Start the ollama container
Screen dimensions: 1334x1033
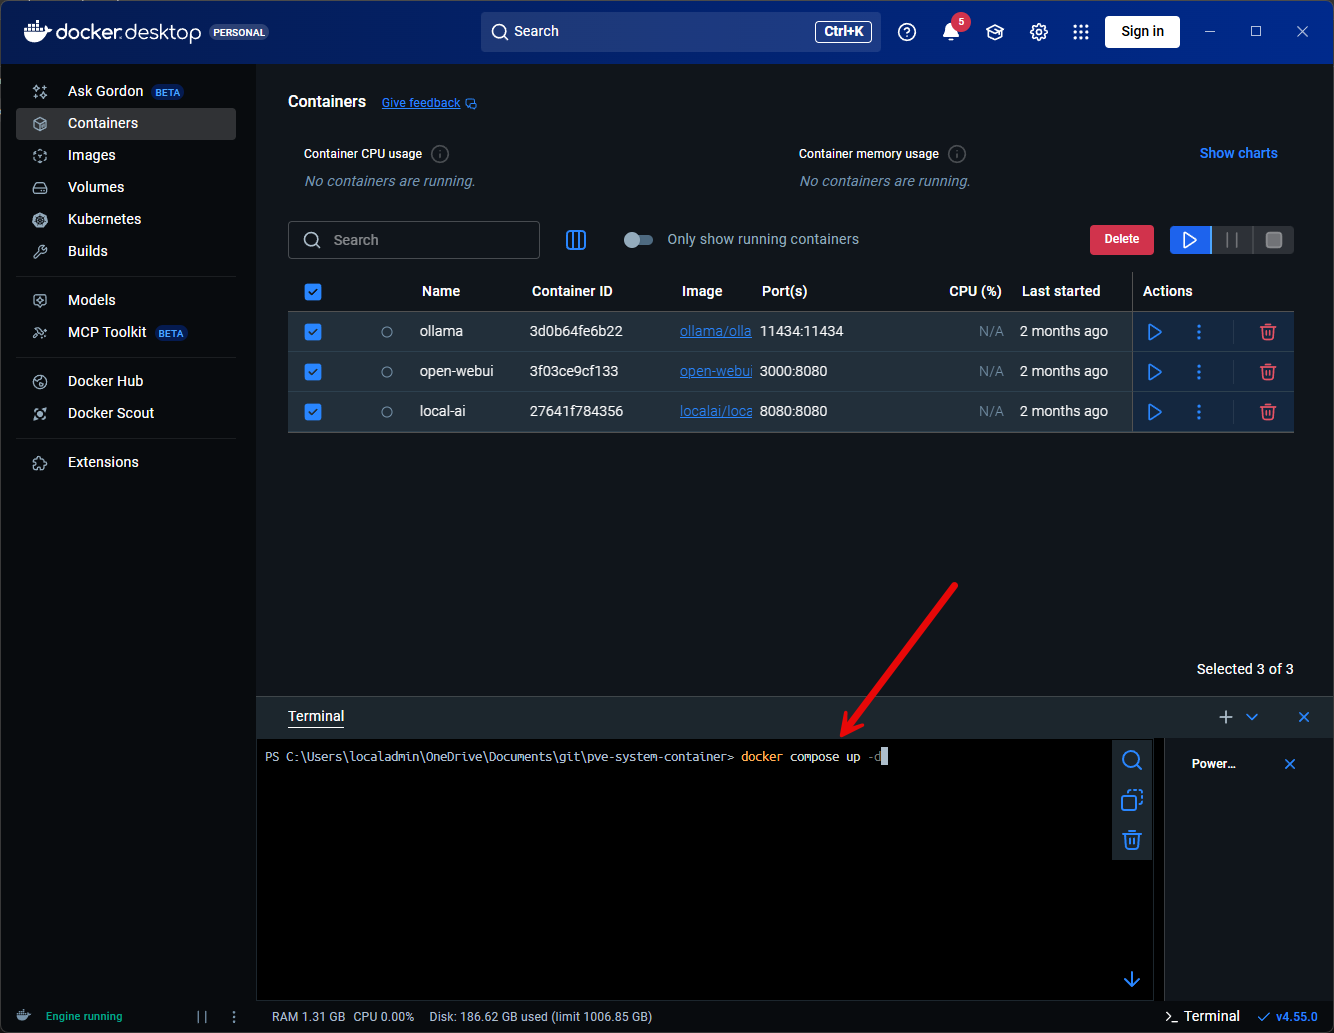pyautogui.click(x=1155, y=332)
